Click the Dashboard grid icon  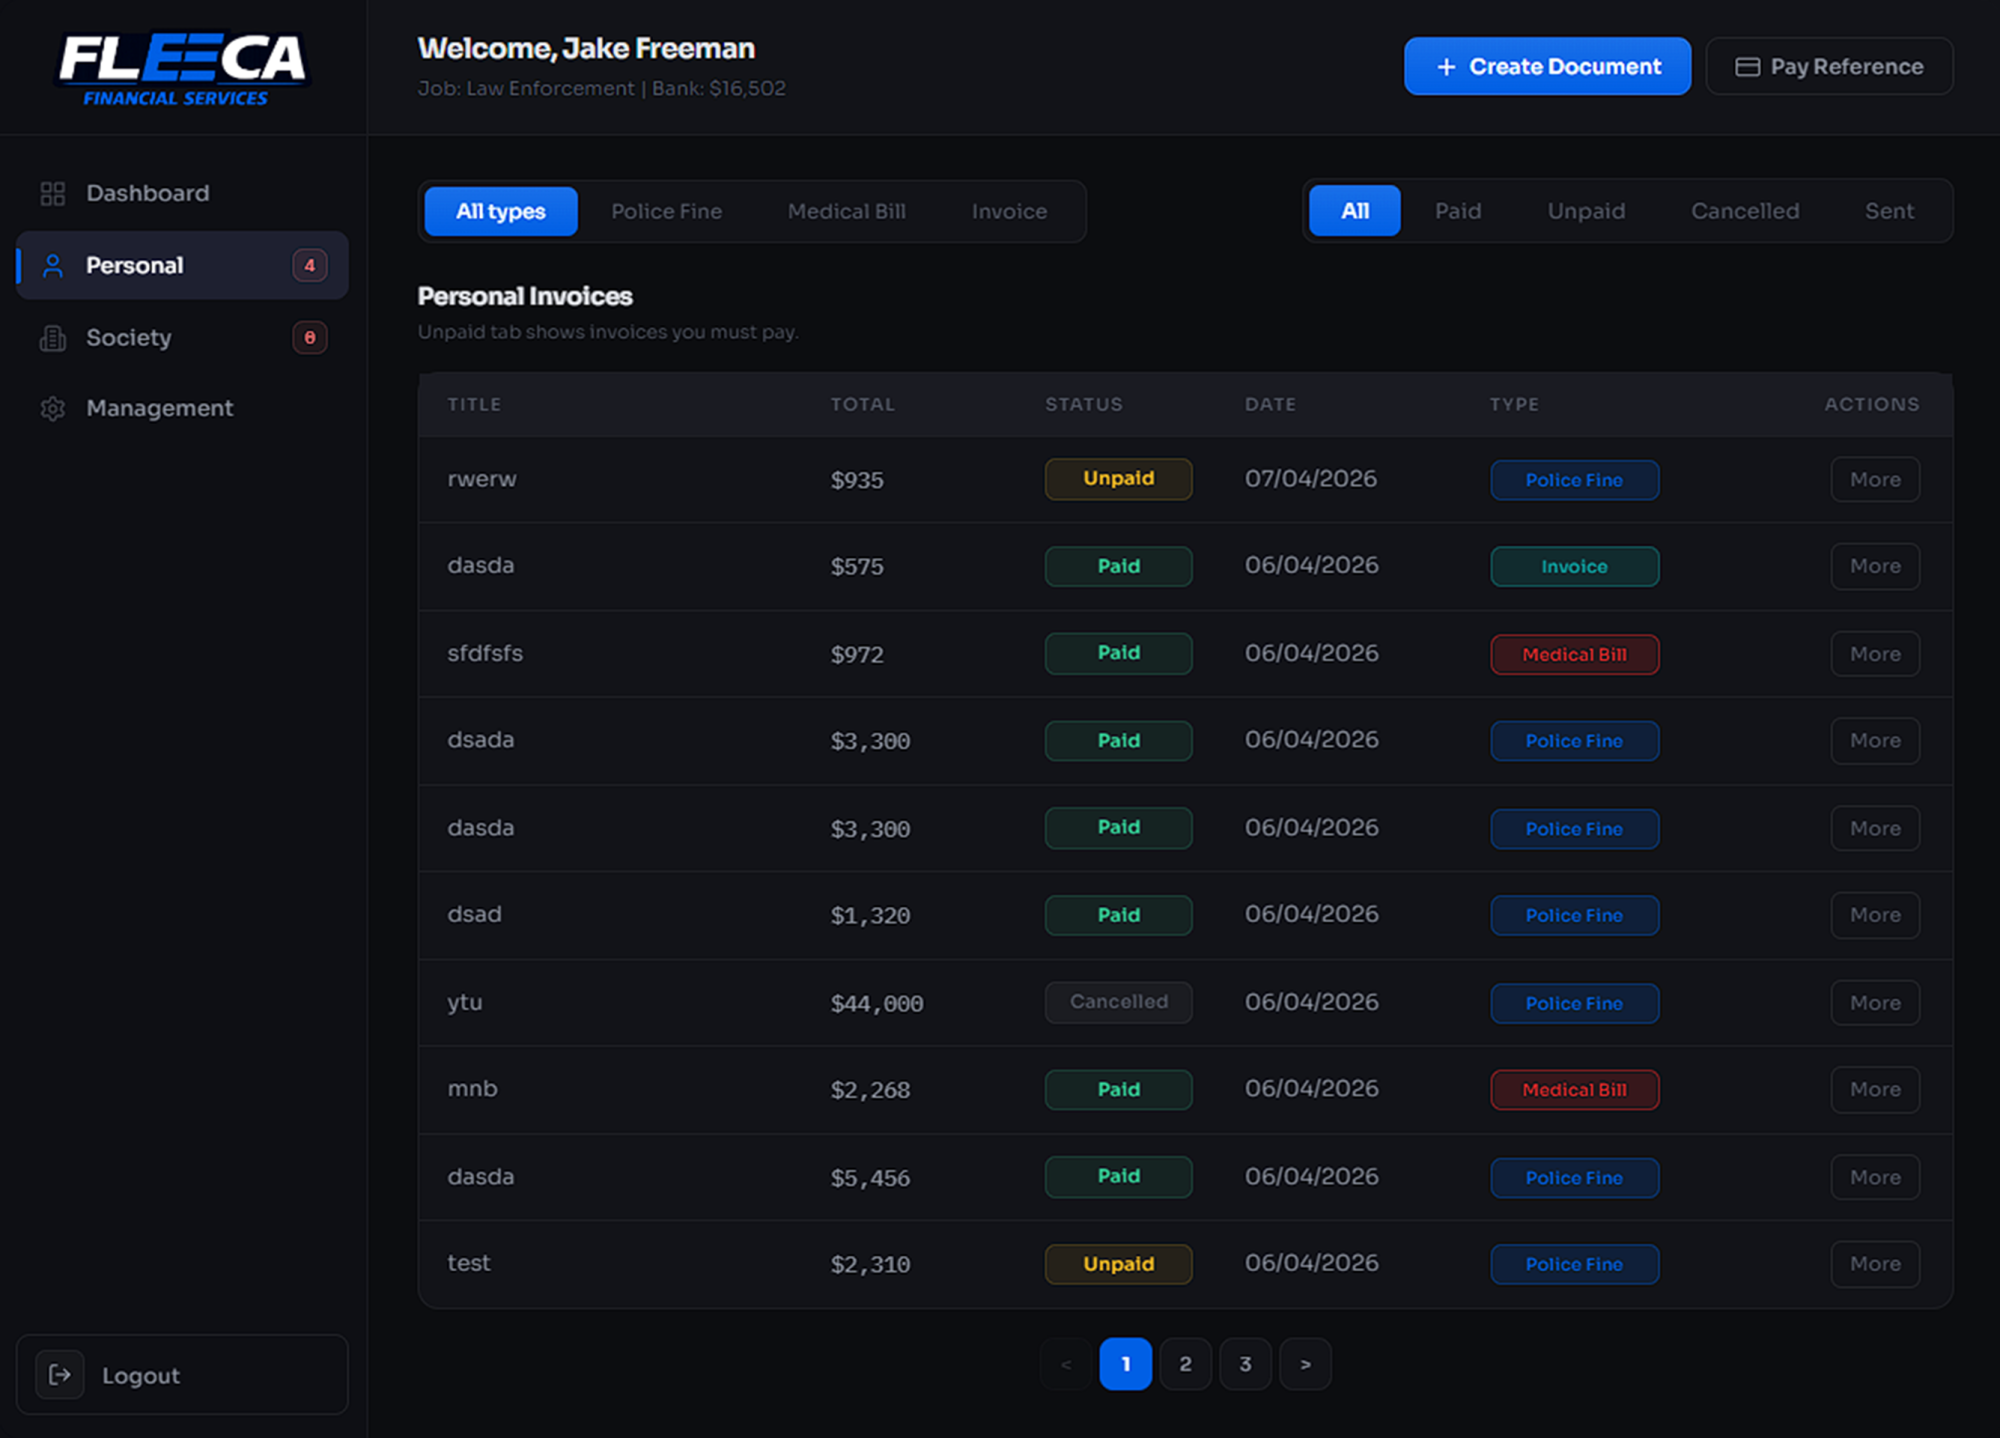(x=53, y=193)
